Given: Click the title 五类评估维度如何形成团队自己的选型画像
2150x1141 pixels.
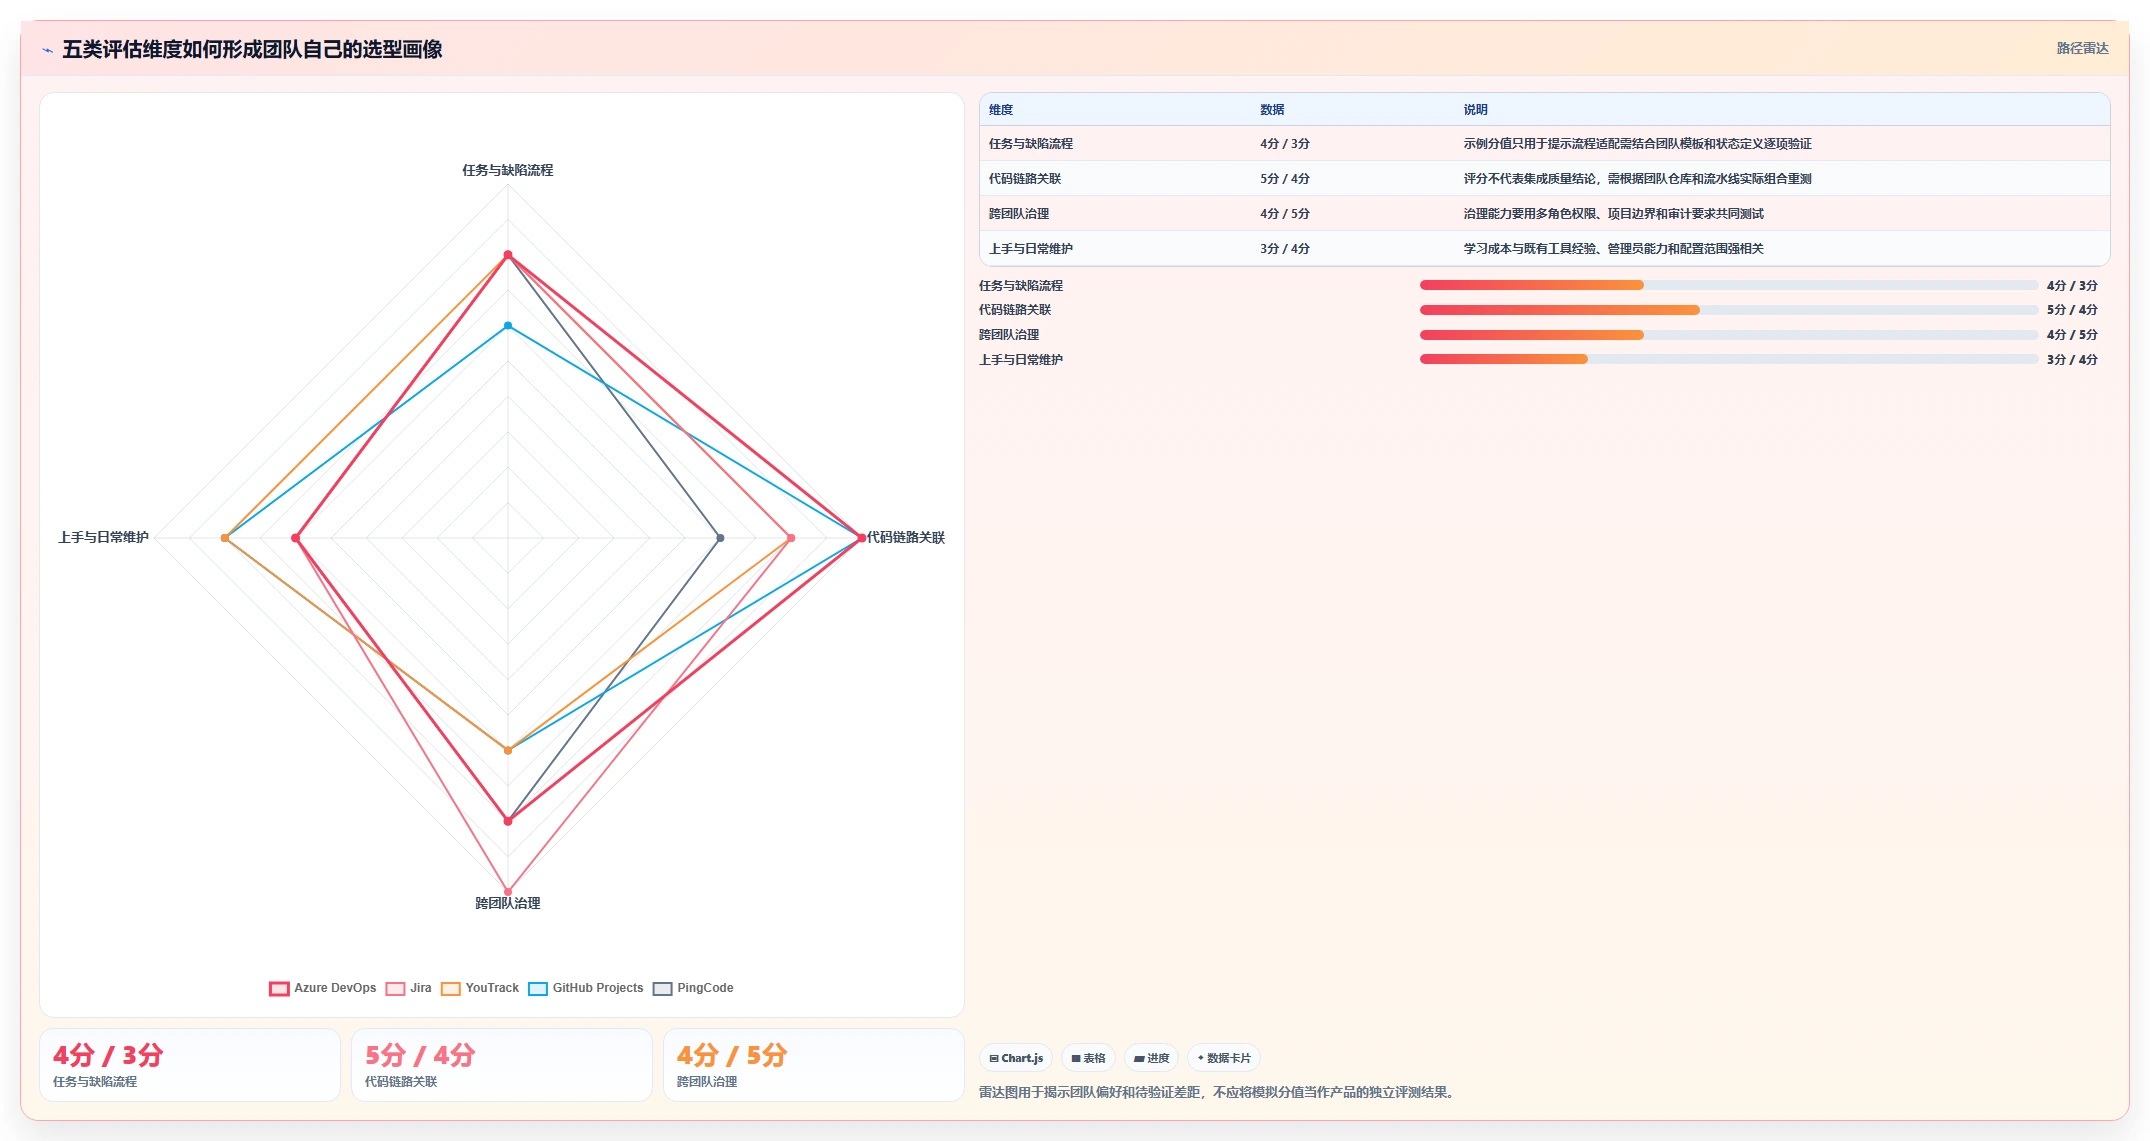Looking at the screenshot, I should point(252,49).
